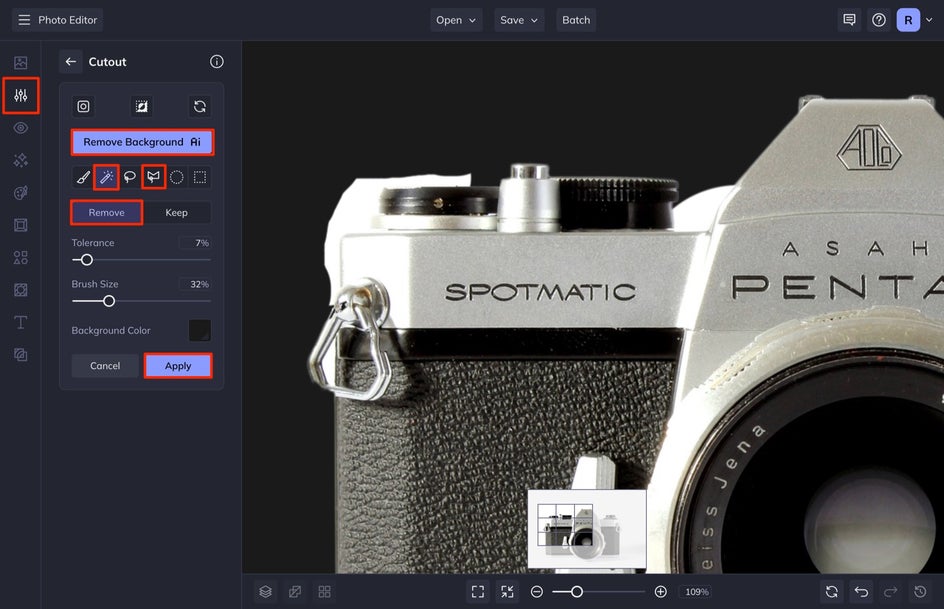Toggle the grid view icon
The image size is (944, 609).
[x=324, y=592]
